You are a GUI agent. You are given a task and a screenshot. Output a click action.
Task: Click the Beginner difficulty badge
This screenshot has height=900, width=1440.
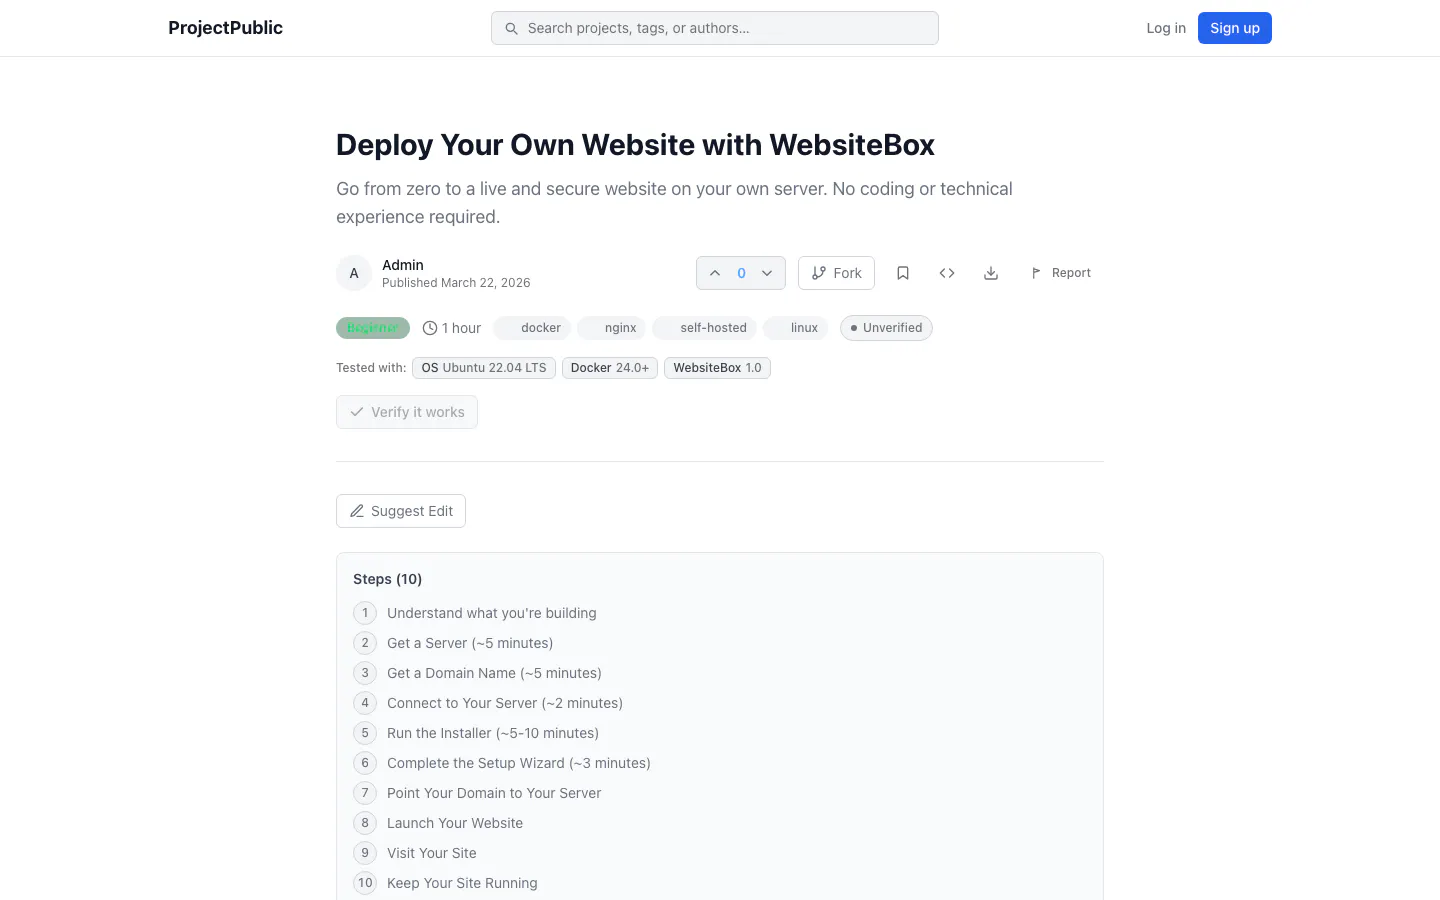pos(373,328)
